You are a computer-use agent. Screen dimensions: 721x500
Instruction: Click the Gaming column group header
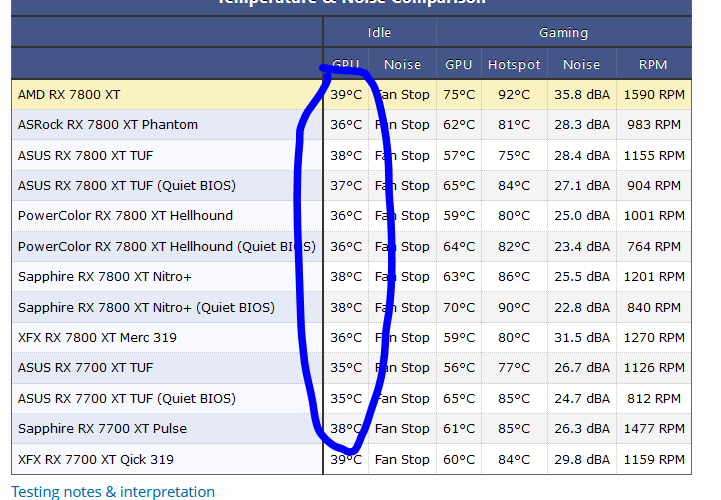click(564, 33)
